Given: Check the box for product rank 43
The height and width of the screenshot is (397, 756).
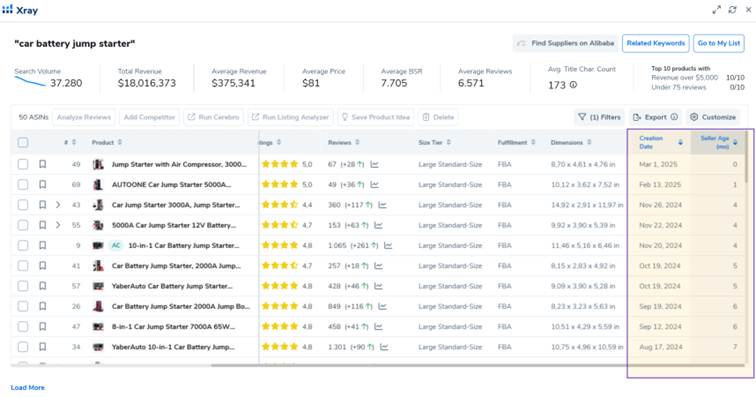Looking at the screenshot, I should click(x=23, y=205).
